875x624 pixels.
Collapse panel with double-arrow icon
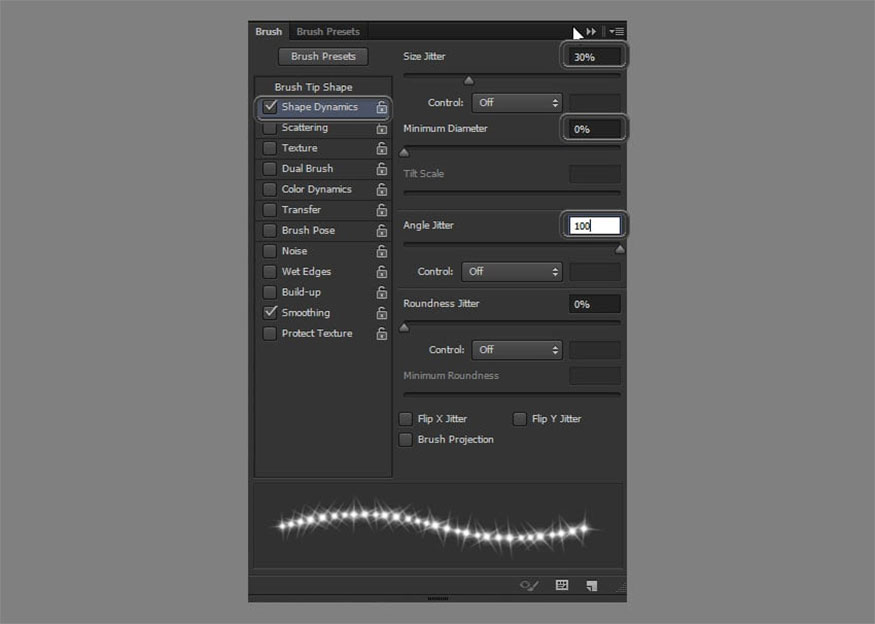[592, 32]
